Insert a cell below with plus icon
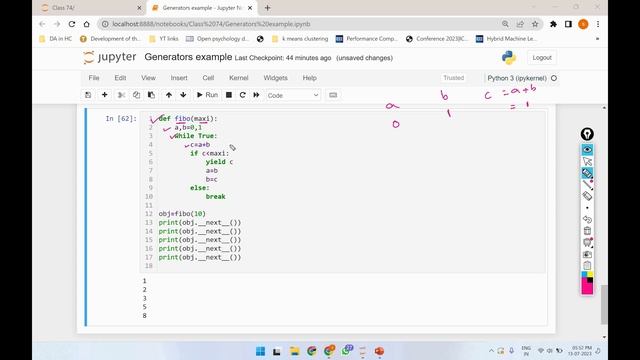Viewport: 640px width, 360px height. [104, 95]
